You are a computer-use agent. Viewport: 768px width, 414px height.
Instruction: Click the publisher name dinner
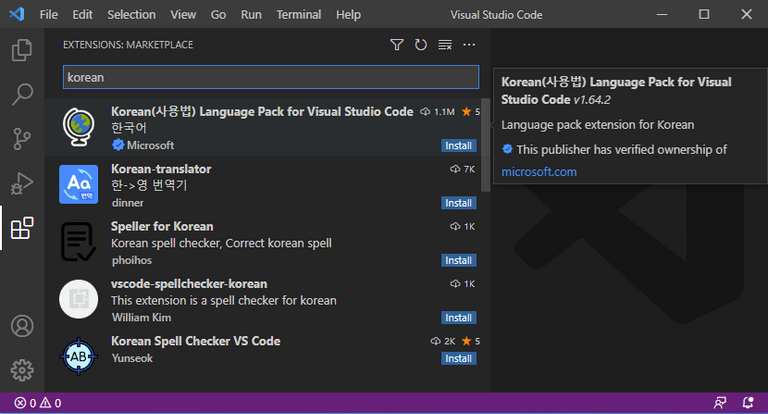[x=128, y=203]
